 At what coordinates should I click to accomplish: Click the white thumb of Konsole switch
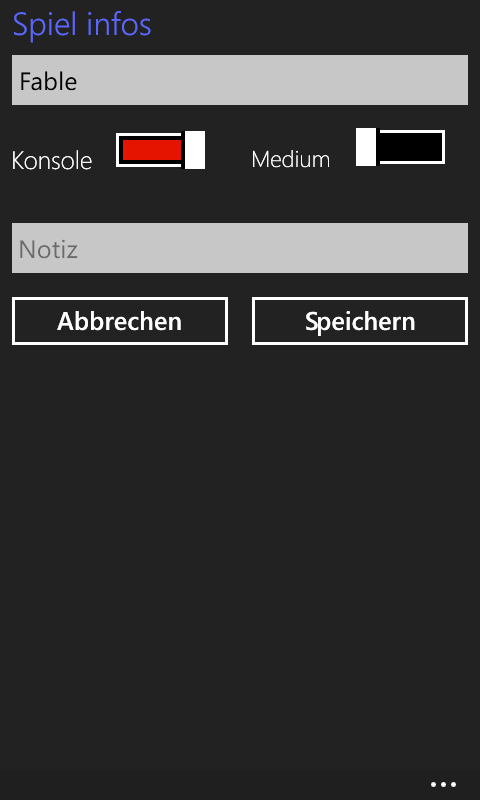point(195,150)
